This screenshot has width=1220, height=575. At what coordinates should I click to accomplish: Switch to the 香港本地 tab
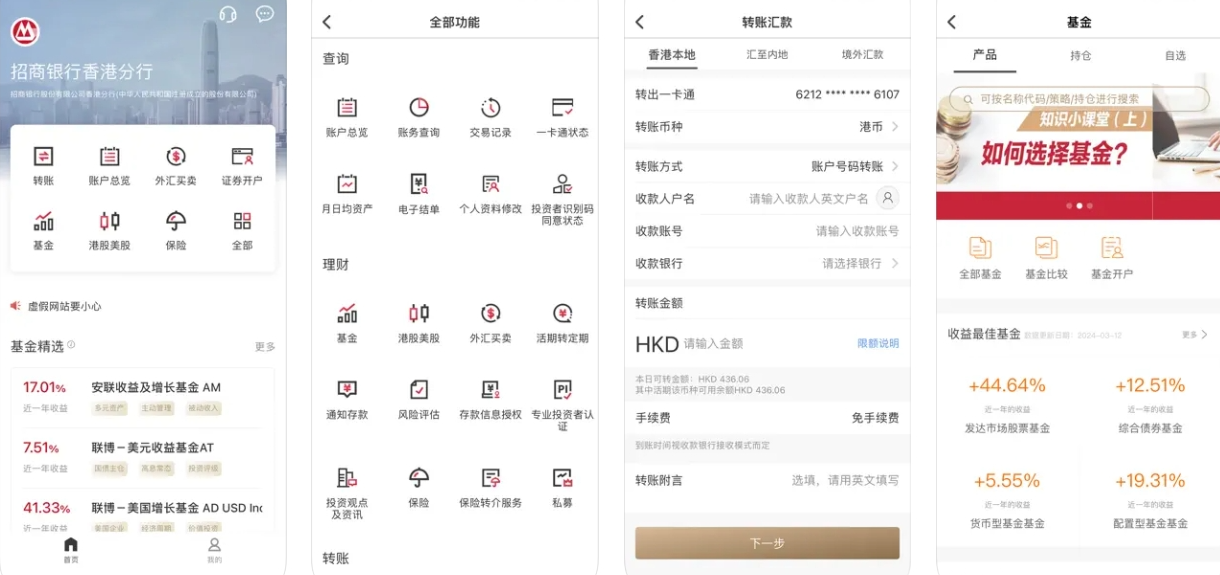click(x=672, y=55)
